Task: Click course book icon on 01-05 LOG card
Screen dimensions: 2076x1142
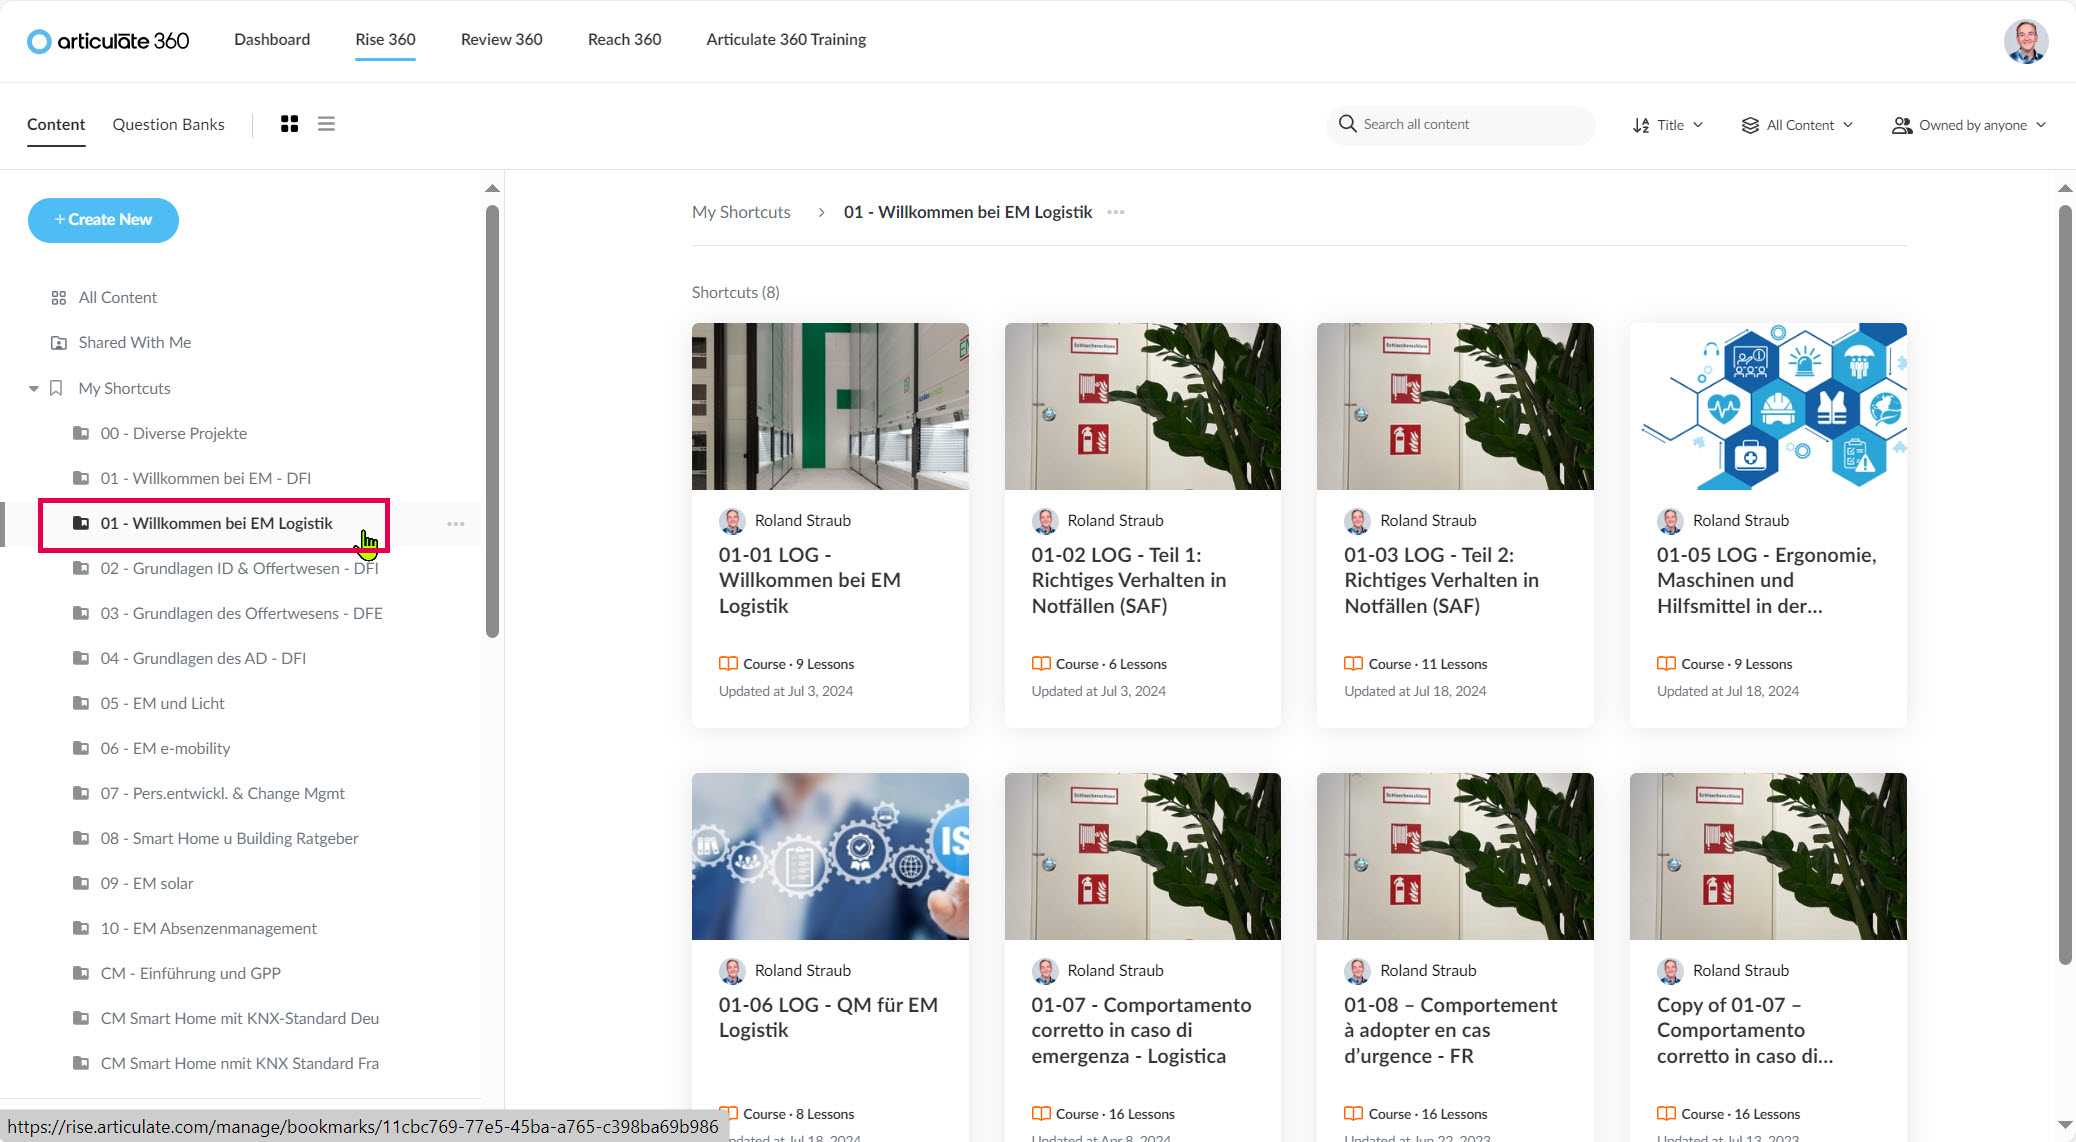Action: click(x=1666, y=664)
